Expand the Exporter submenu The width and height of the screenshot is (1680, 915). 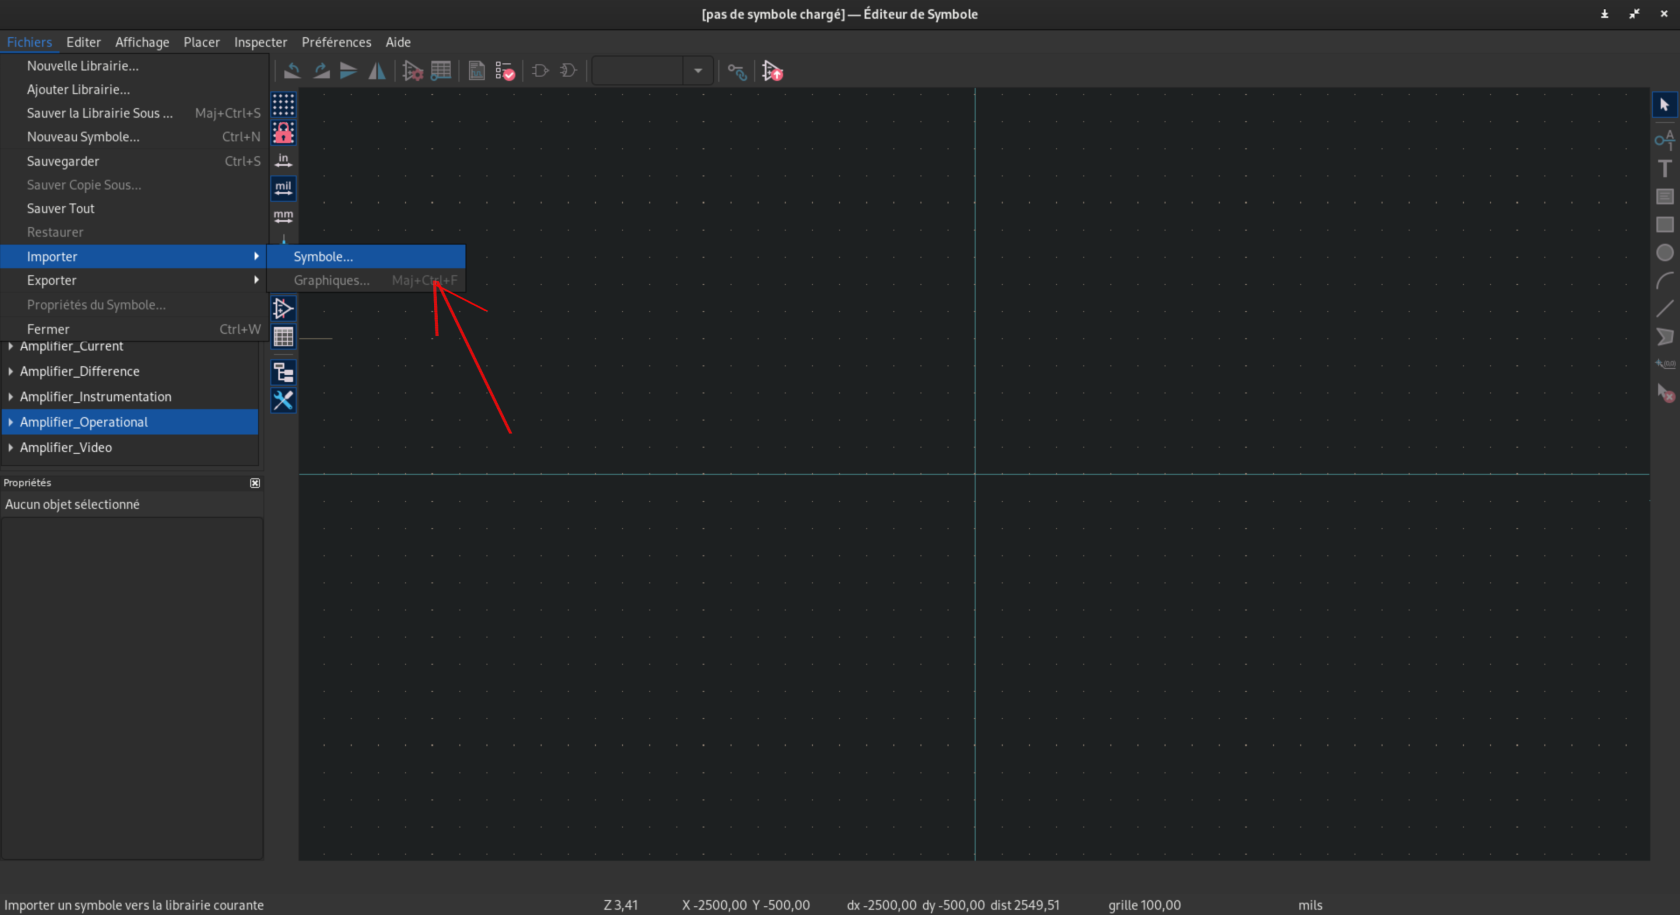[x=134, y=281]
